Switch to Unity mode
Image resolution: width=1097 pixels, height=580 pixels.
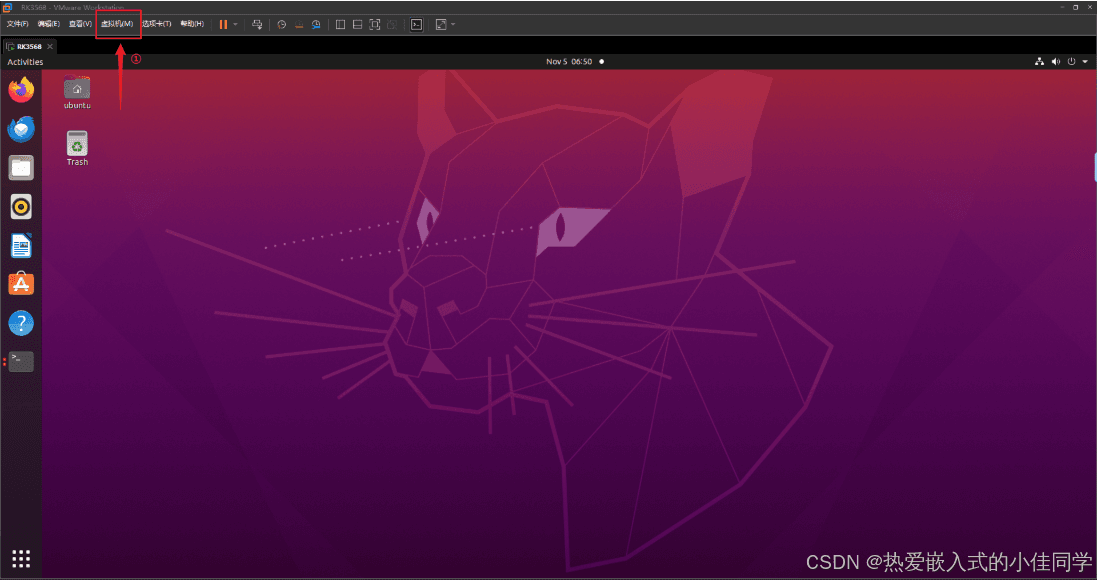(x=392, y=24)
